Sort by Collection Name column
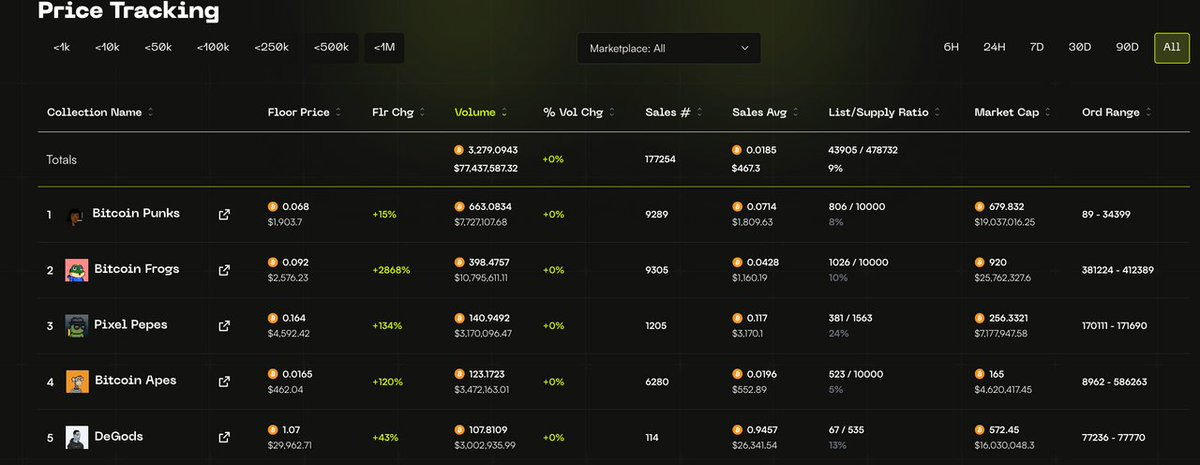The height and width of the screenshot is (465, 1200). click(100, 113)
